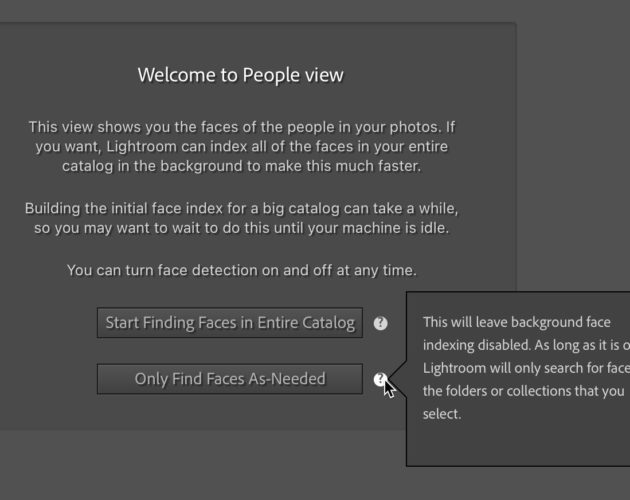Image resolution: width=630 pixels, height=500 pixels.
Task: Click tooltip line 'the folders or collections that you'
Action: (x=524, y=391)
